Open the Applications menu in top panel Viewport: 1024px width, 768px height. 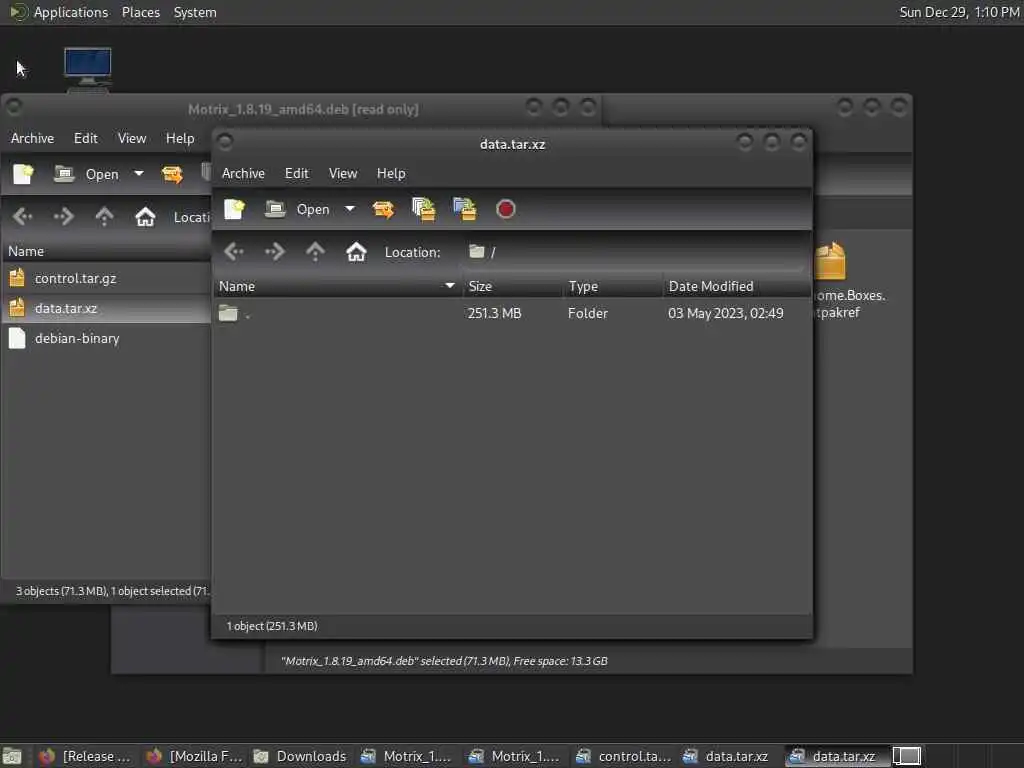point(59,12)
